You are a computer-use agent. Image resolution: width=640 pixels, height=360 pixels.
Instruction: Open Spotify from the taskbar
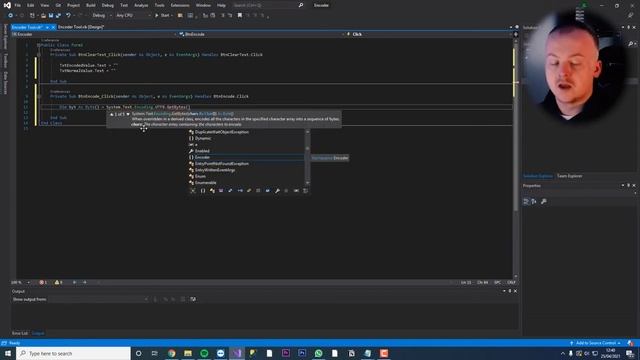coord(204,353)
